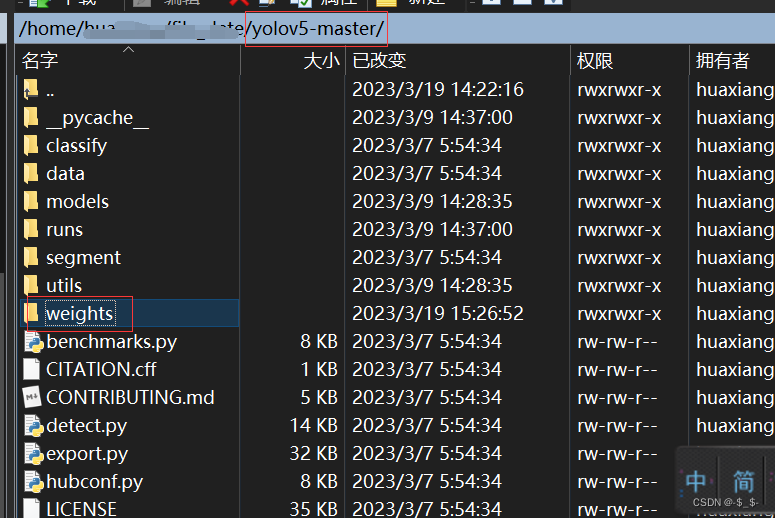Click the blank file icon beside CITATION.cff
775x518 pixels.
coord(32,370)
